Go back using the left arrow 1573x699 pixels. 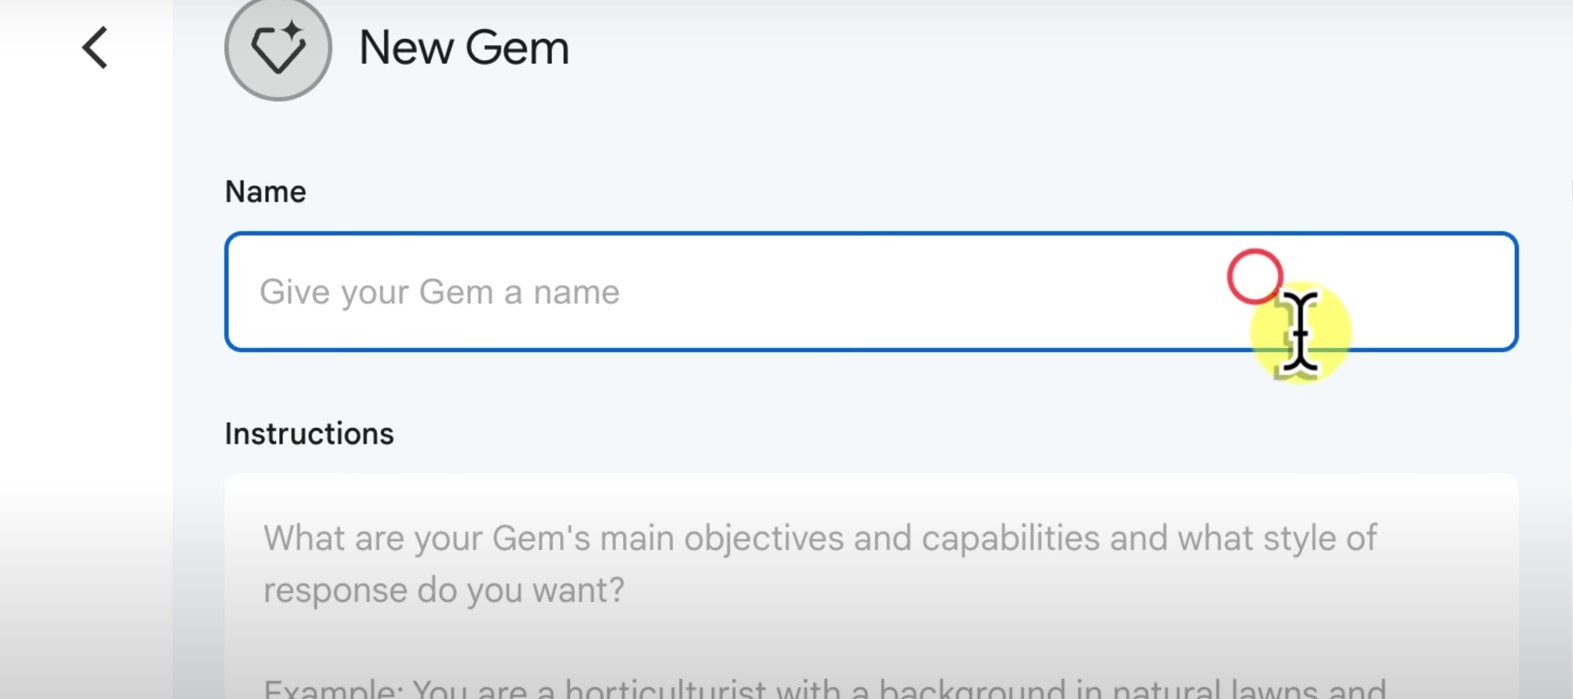(x=95, y=47)
